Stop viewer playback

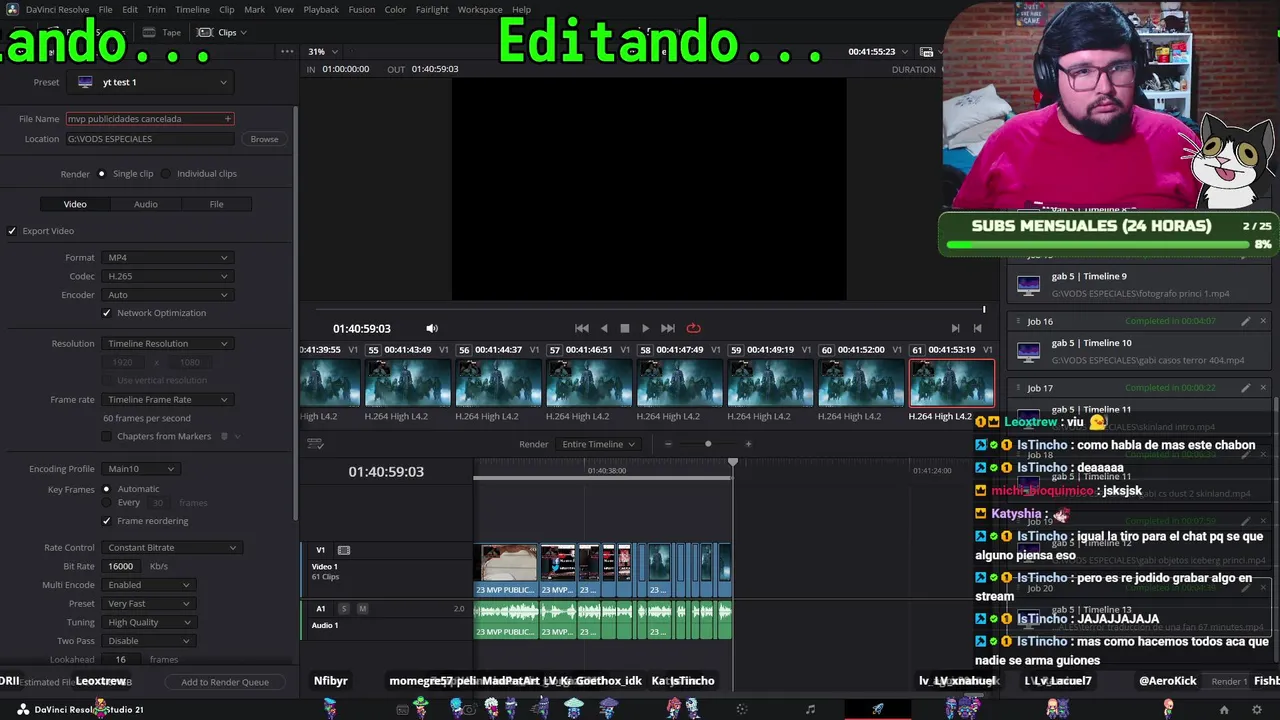point(625,328)
